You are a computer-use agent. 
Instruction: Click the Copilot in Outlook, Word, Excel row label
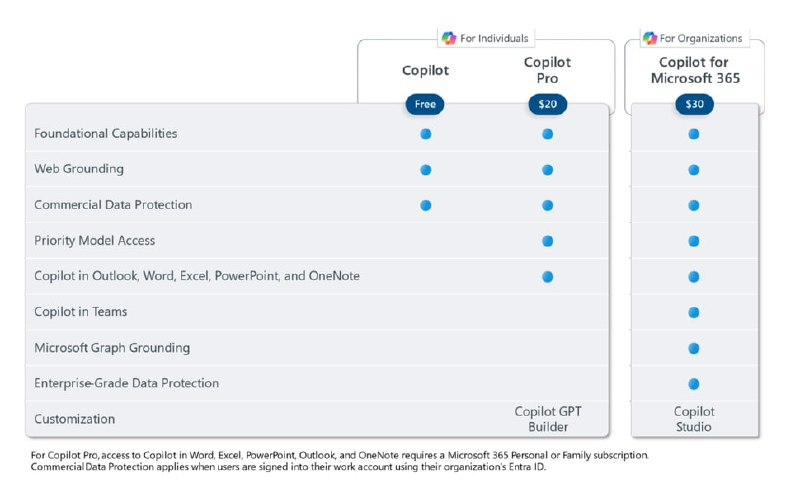pyautogui.click(x=197, y=276)
